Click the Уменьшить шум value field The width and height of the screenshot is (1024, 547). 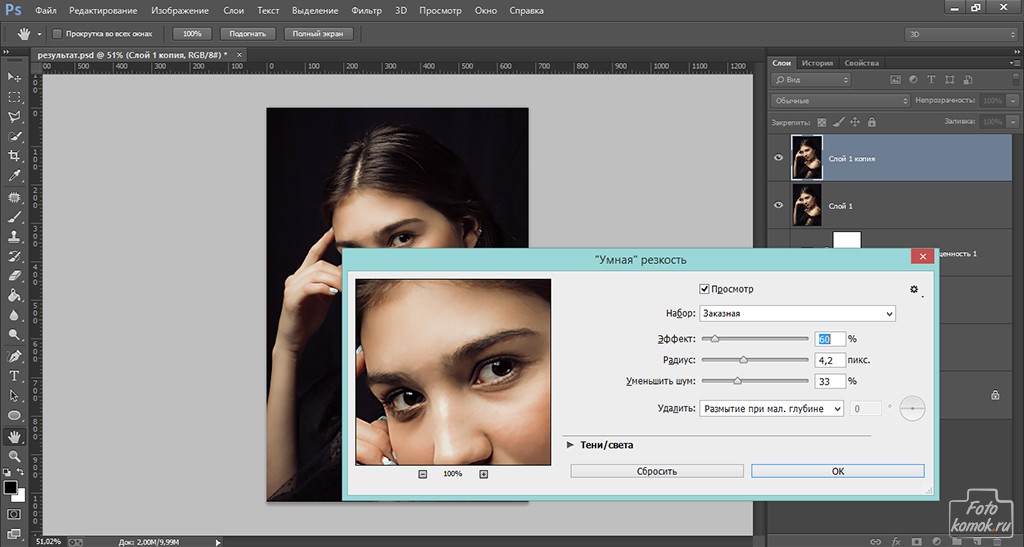click(829, 381)
